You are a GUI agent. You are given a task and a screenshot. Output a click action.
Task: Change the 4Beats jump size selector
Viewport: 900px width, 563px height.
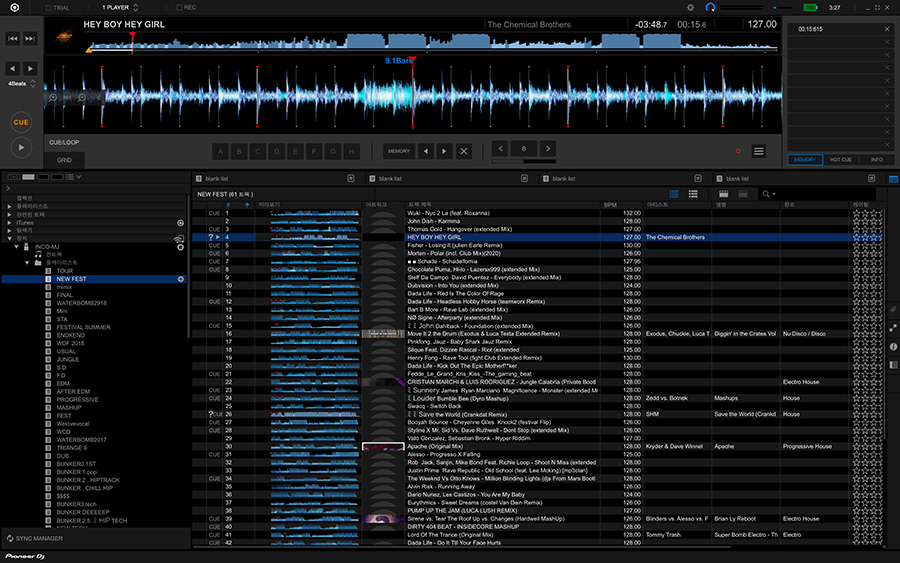pyautogui.click(x=21, y=84)
